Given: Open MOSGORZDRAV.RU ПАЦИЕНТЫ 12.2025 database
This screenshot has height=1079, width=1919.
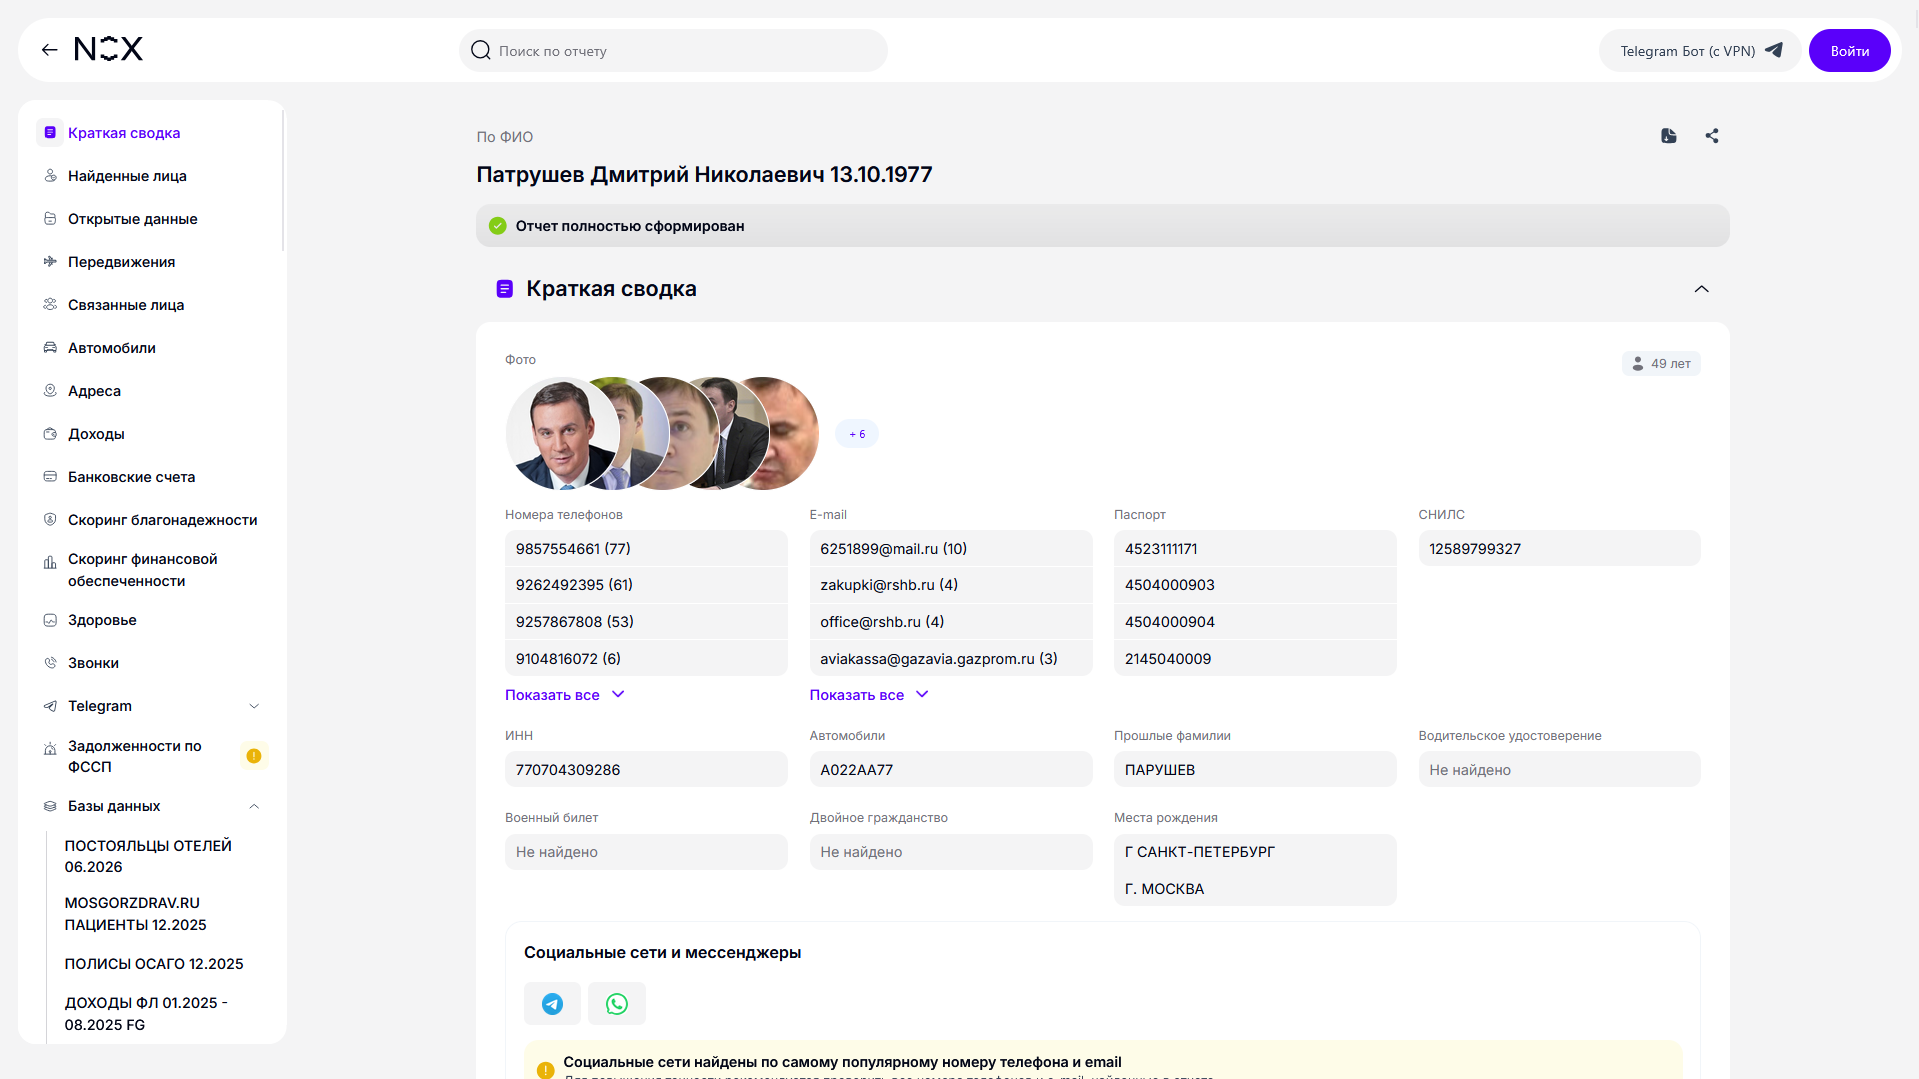Looking at the screenshot, I should coord(136,914).
